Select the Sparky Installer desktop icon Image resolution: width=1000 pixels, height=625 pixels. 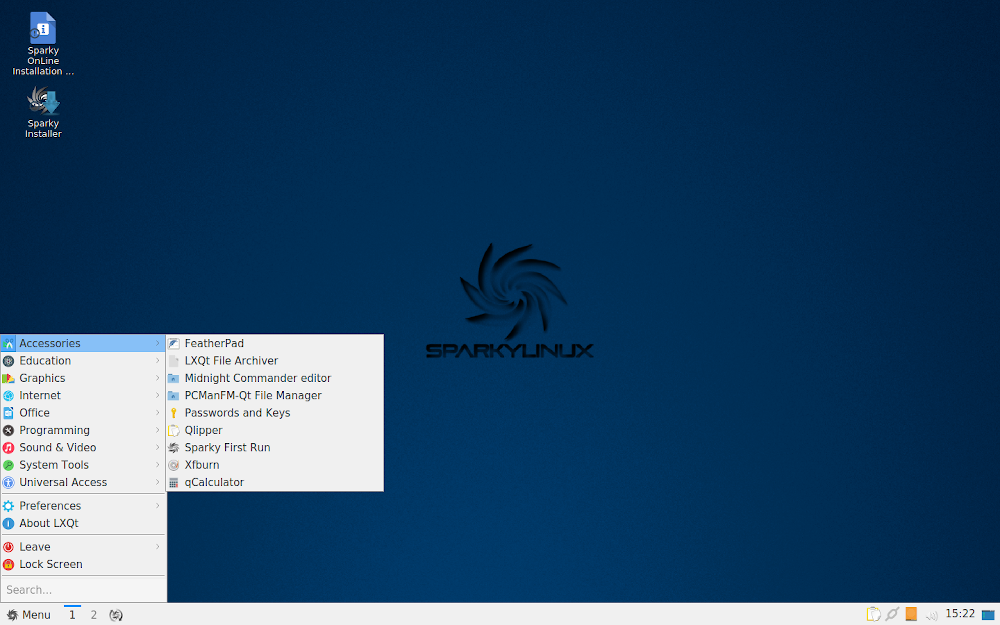(x=43, y=112)
